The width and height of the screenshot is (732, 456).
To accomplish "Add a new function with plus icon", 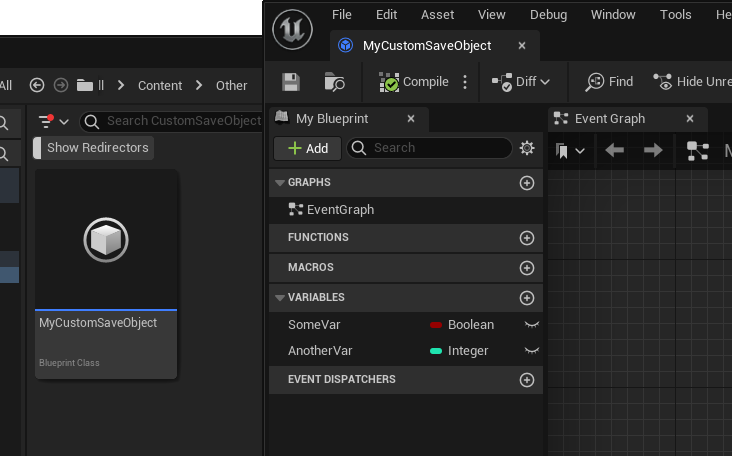I will coord(527,238).
